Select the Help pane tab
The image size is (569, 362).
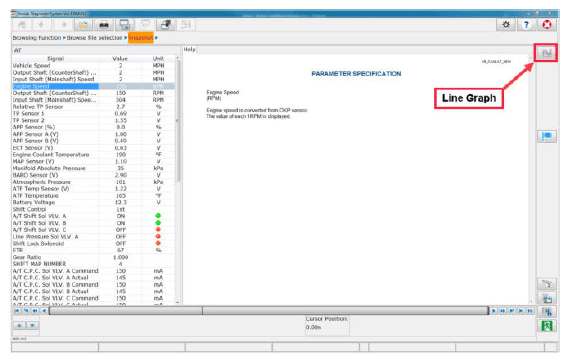tap(189, 49)
